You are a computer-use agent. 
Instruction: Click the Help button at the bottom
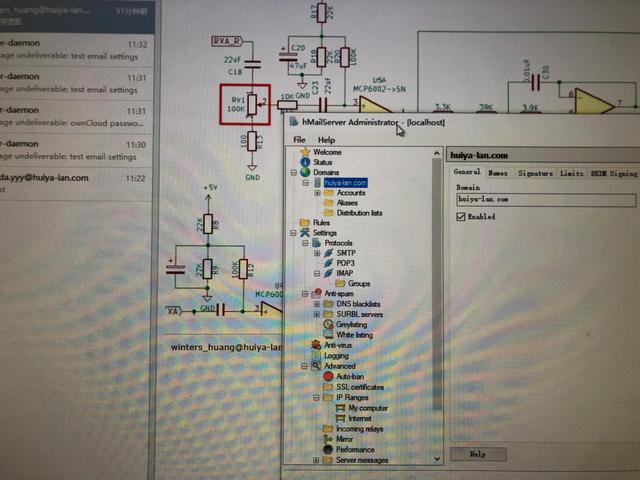tap(478, 454)
